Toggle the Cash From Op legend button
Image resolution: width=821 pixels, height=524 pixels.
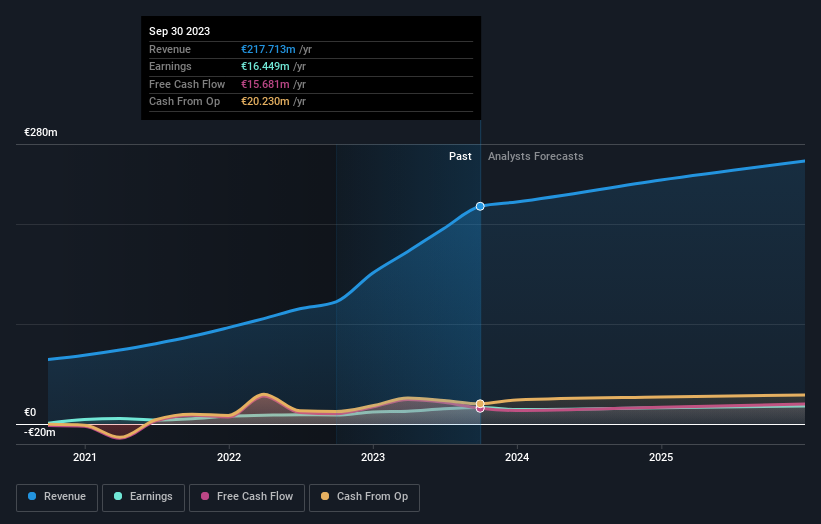point(364,497)
